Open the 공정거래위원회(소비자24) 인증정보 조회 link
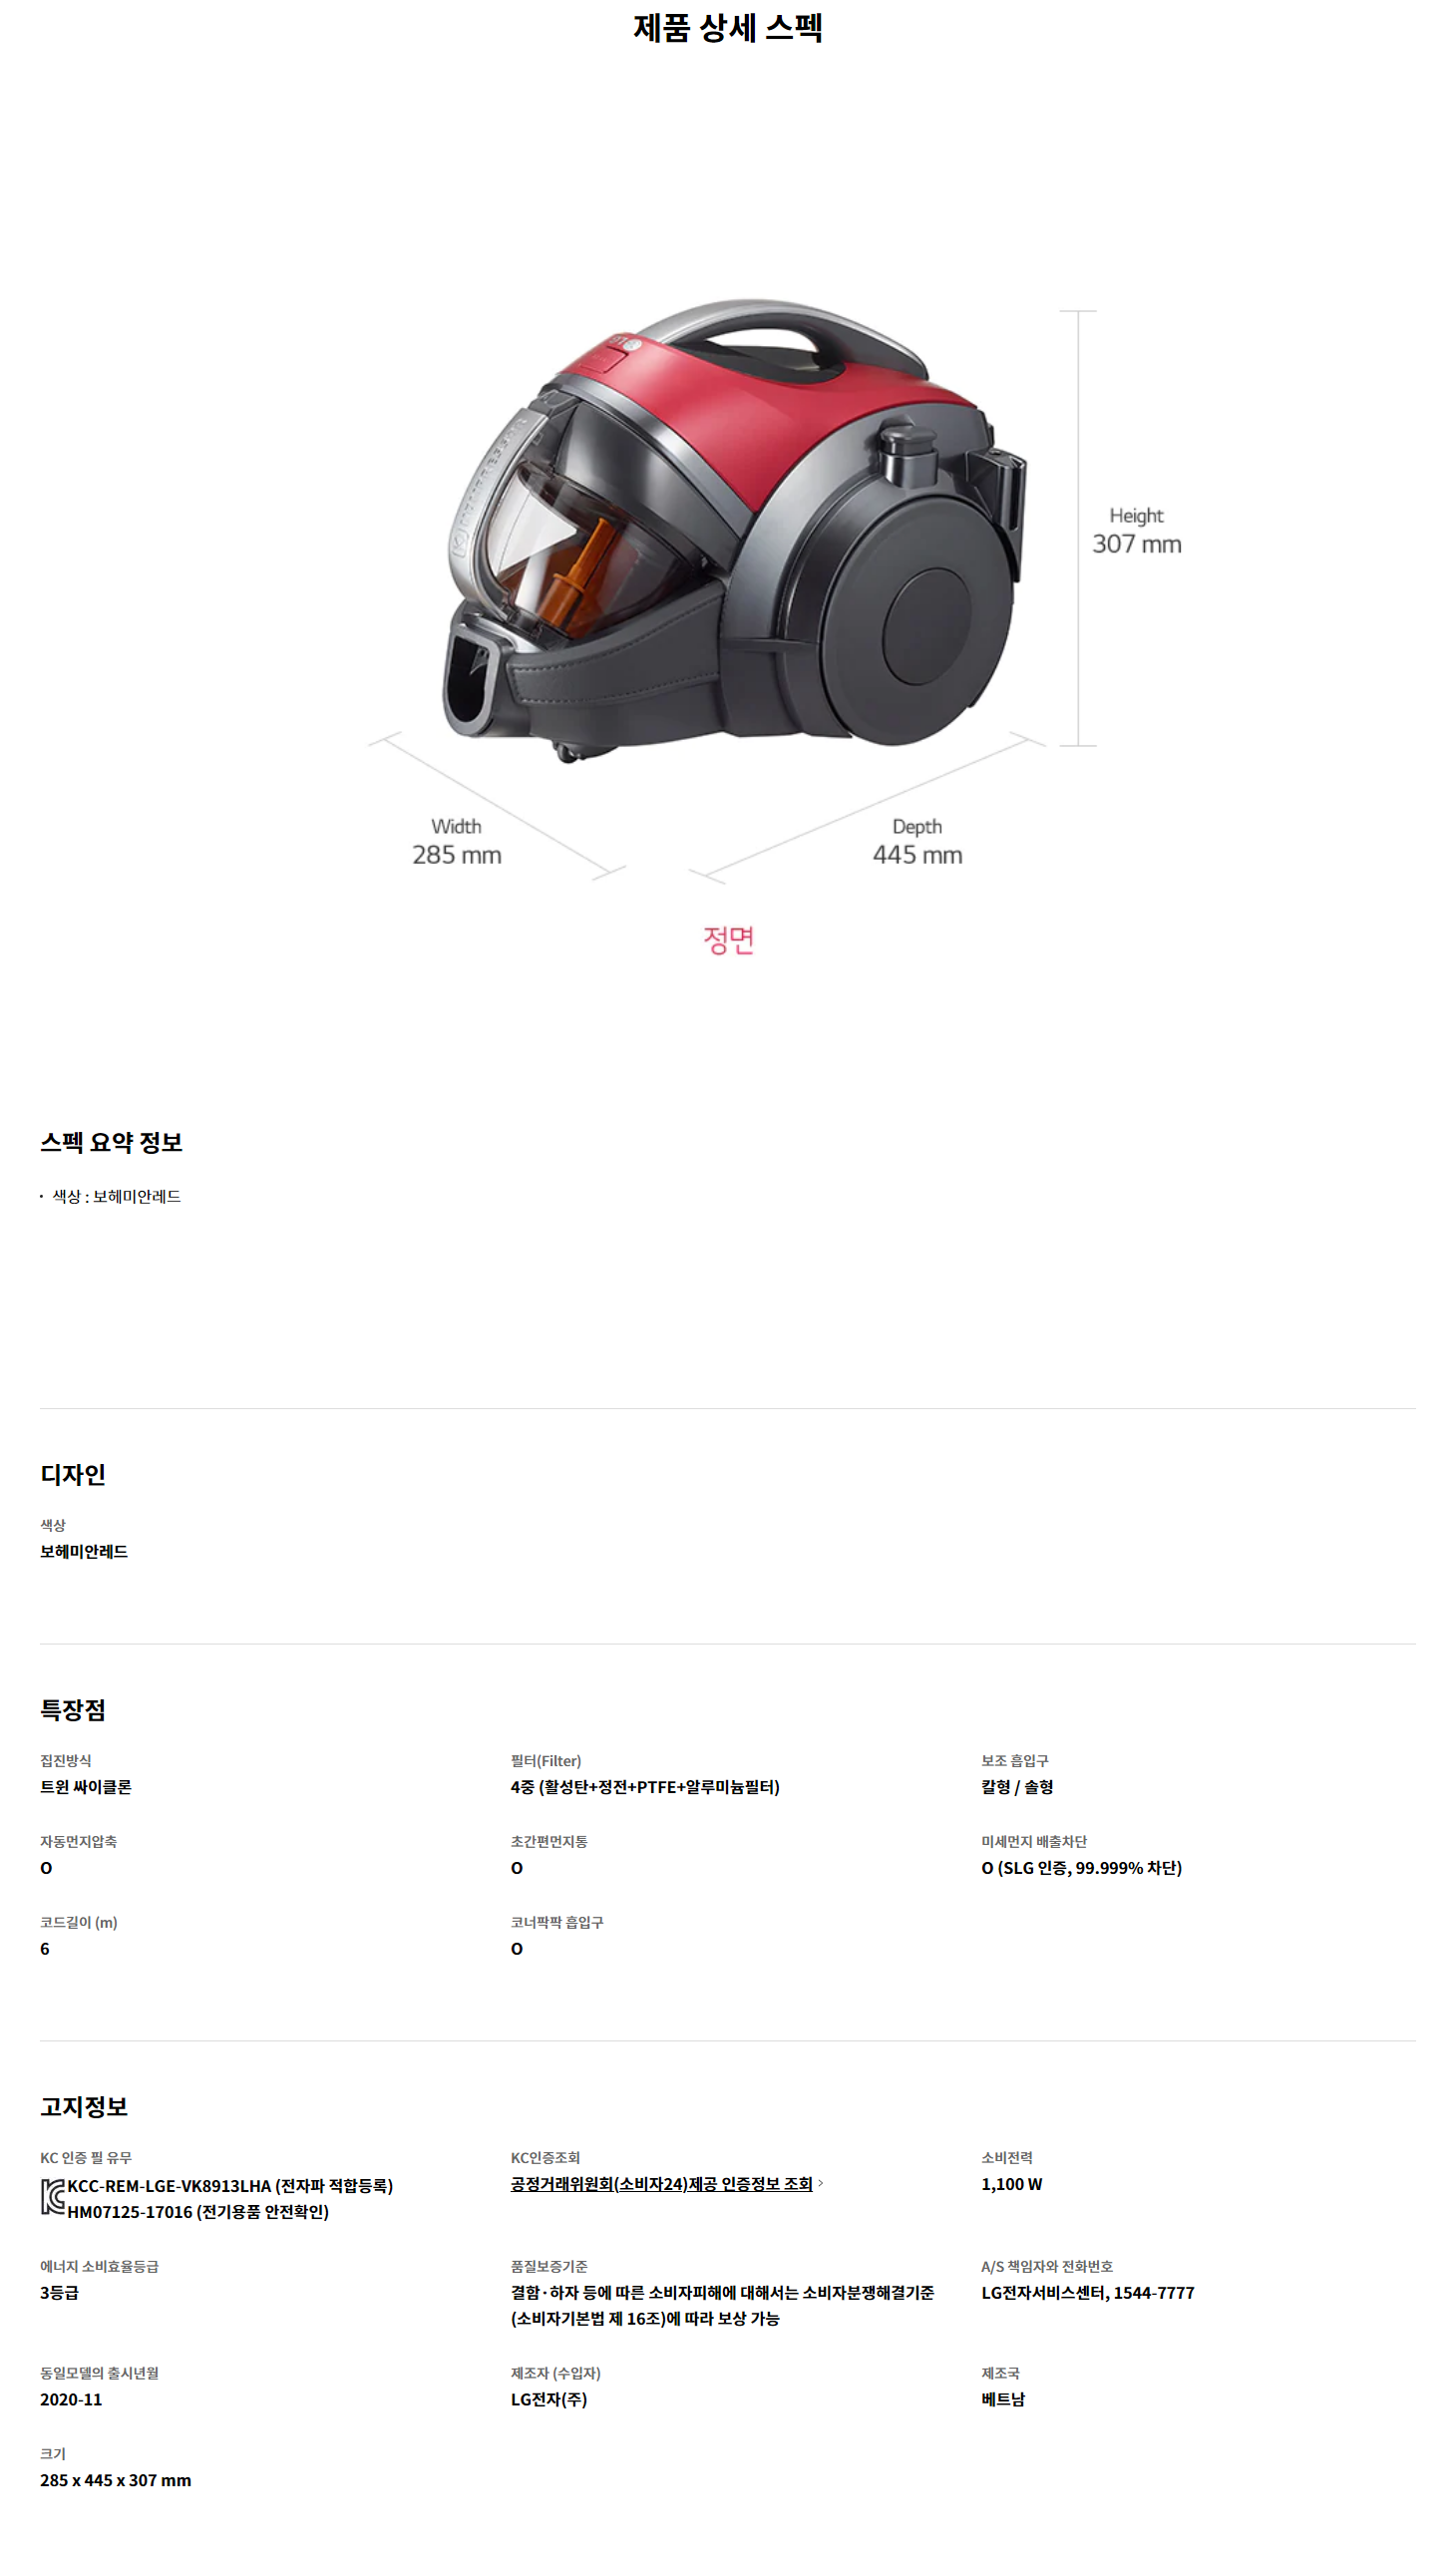The image size is (1456, 2572). point(661,2184)
